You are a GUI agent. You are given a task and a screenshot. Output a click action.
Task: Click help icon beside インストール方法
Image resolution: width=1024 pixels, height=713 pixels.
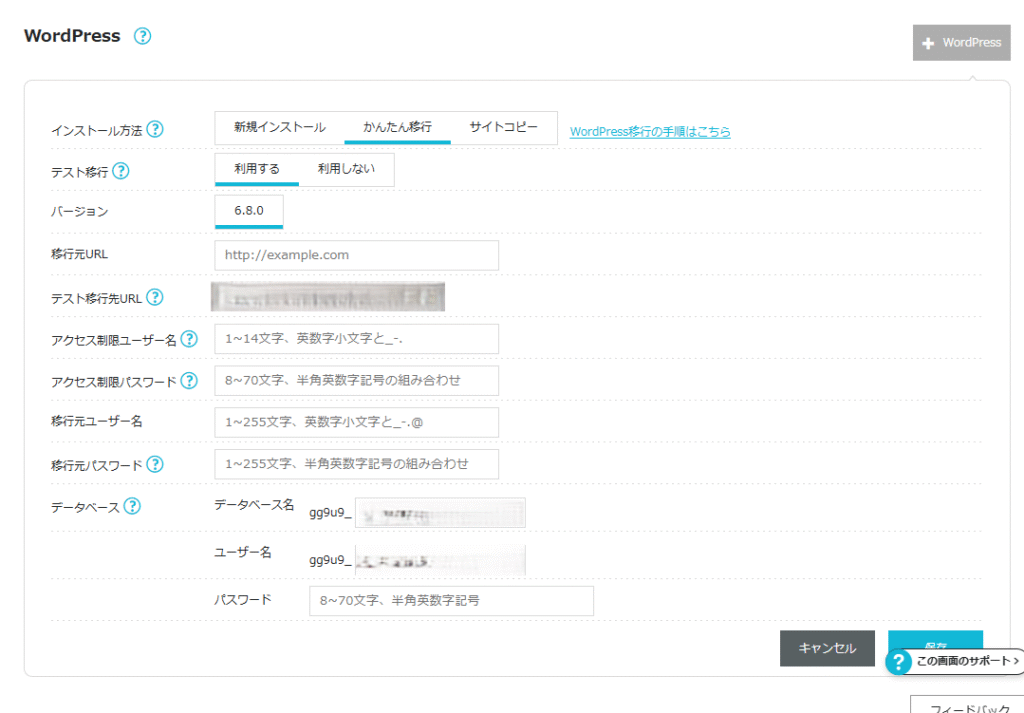click(x=155, y=129)
